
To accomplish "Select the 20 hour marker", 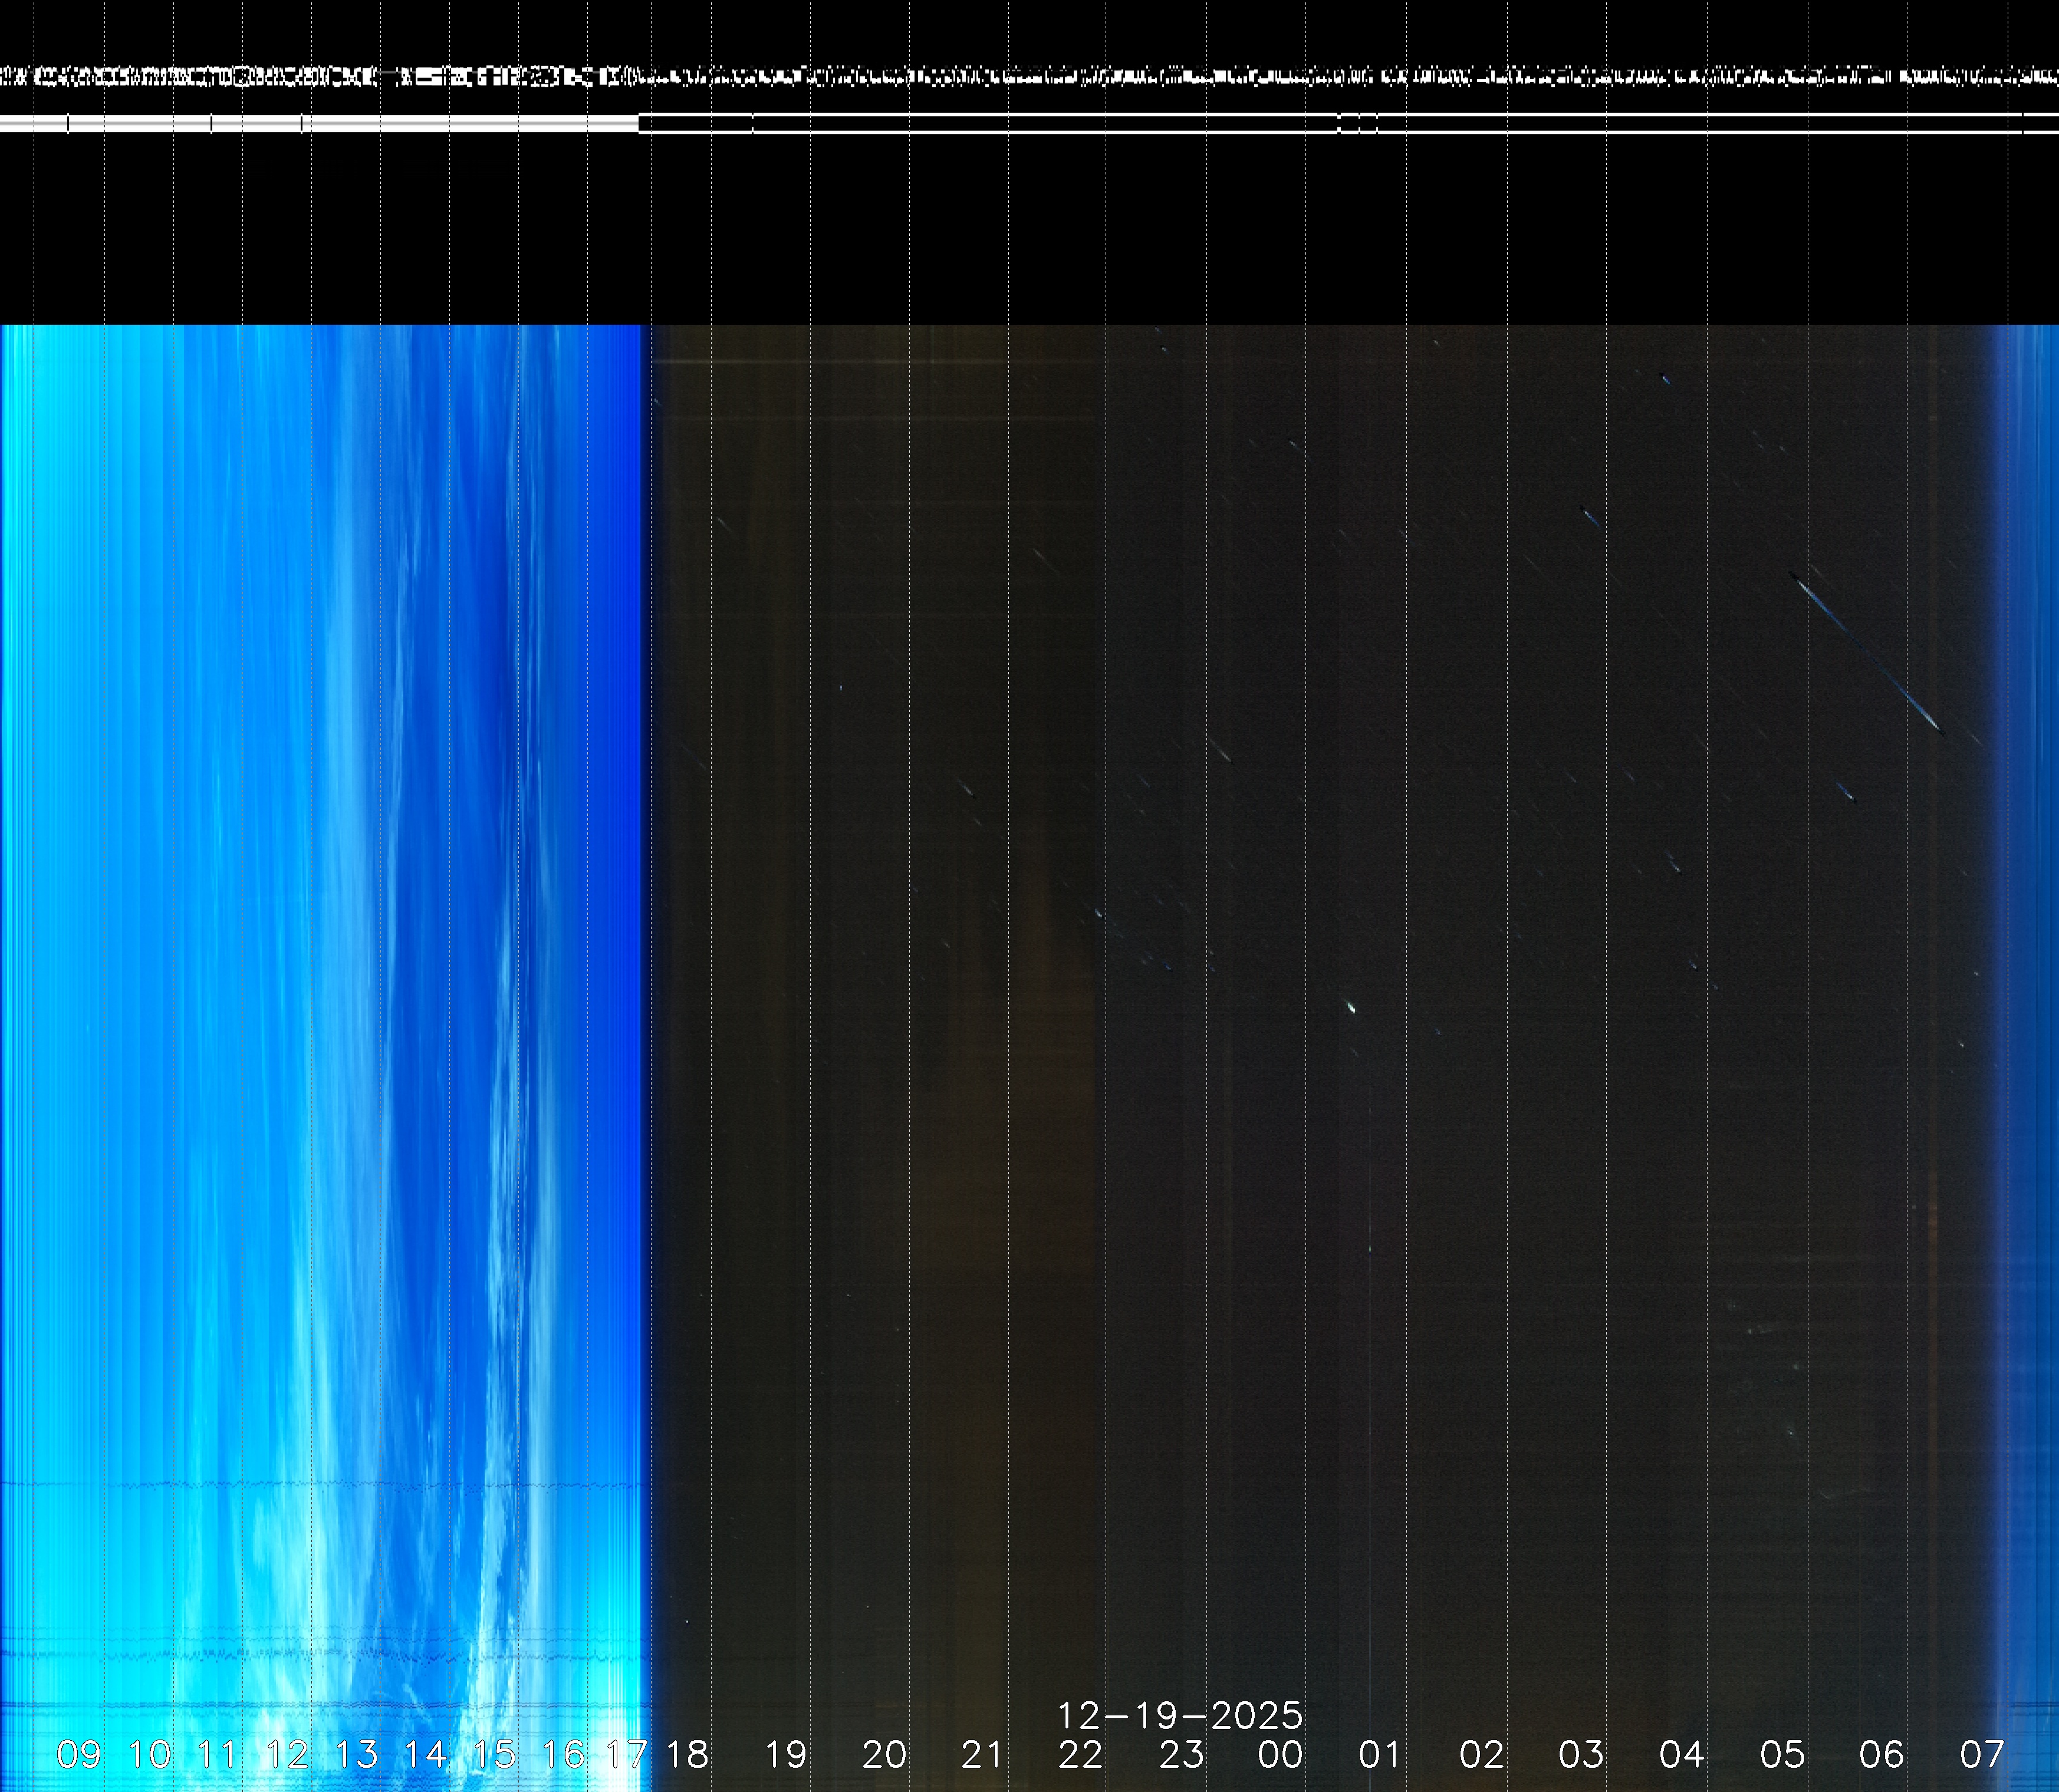I will tap(884, 1754).
